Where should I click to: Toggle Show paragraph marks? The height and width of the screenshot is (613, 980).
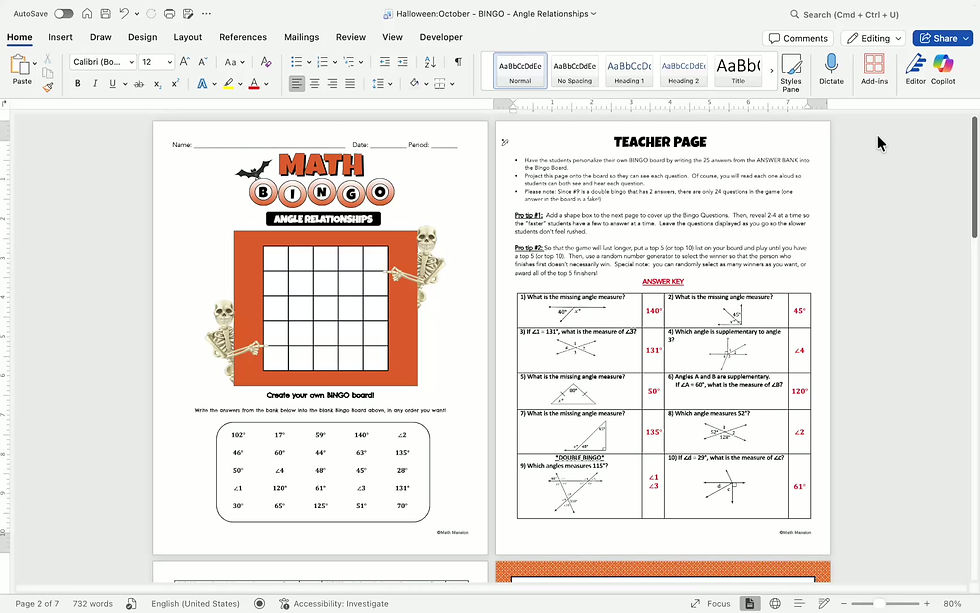click(x=458, y=62)
